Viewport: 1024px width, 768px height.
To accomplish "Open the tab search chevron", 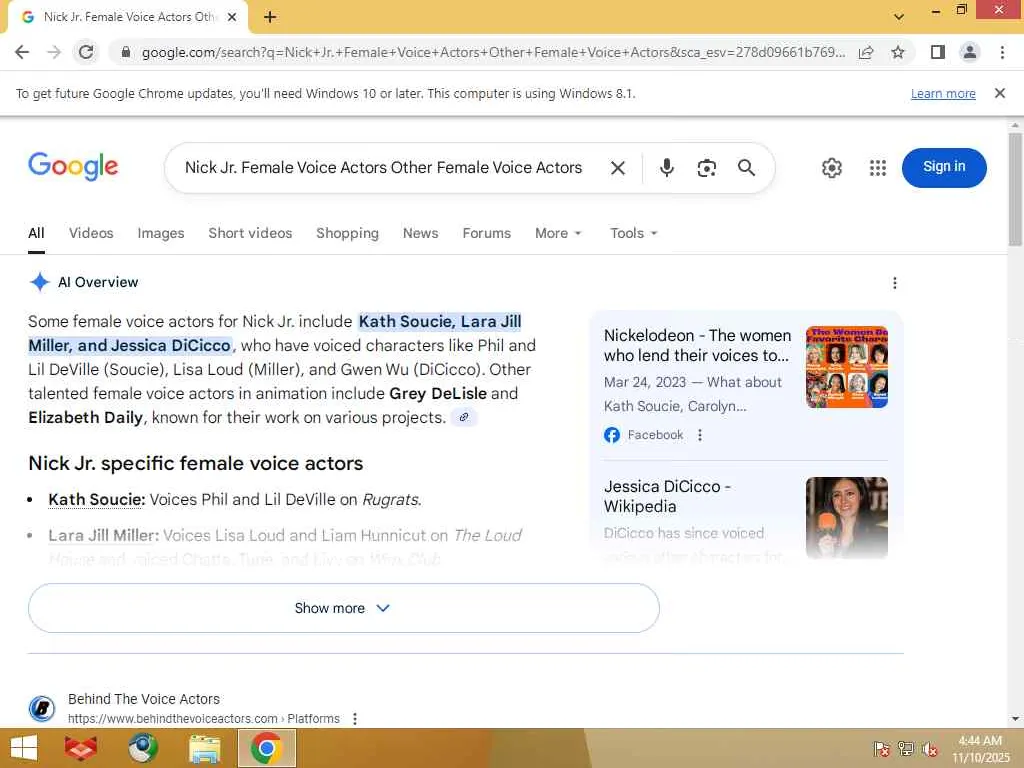I will [899, 17].
